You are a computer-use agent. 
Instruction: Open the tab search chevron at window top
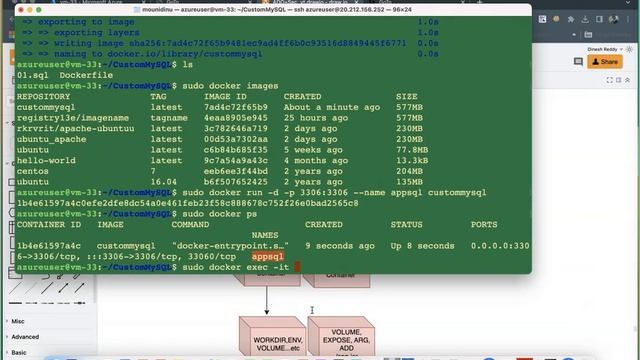click(628, 2)
